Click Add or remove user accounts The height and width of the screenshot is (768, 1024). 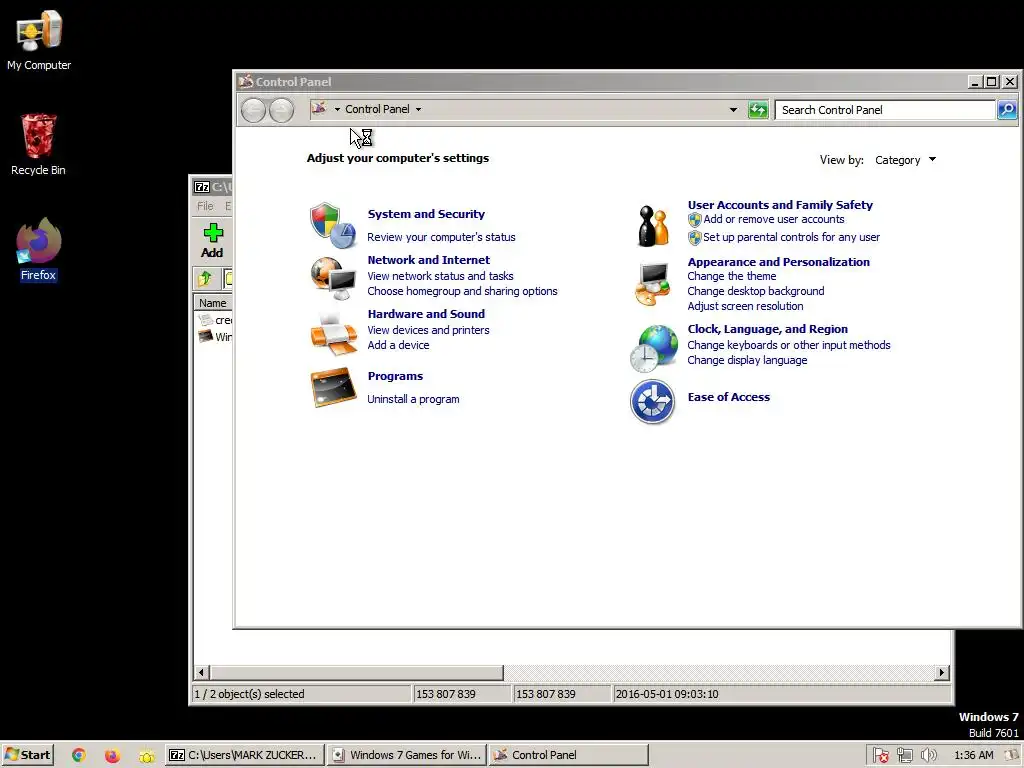tap(773, 219)
